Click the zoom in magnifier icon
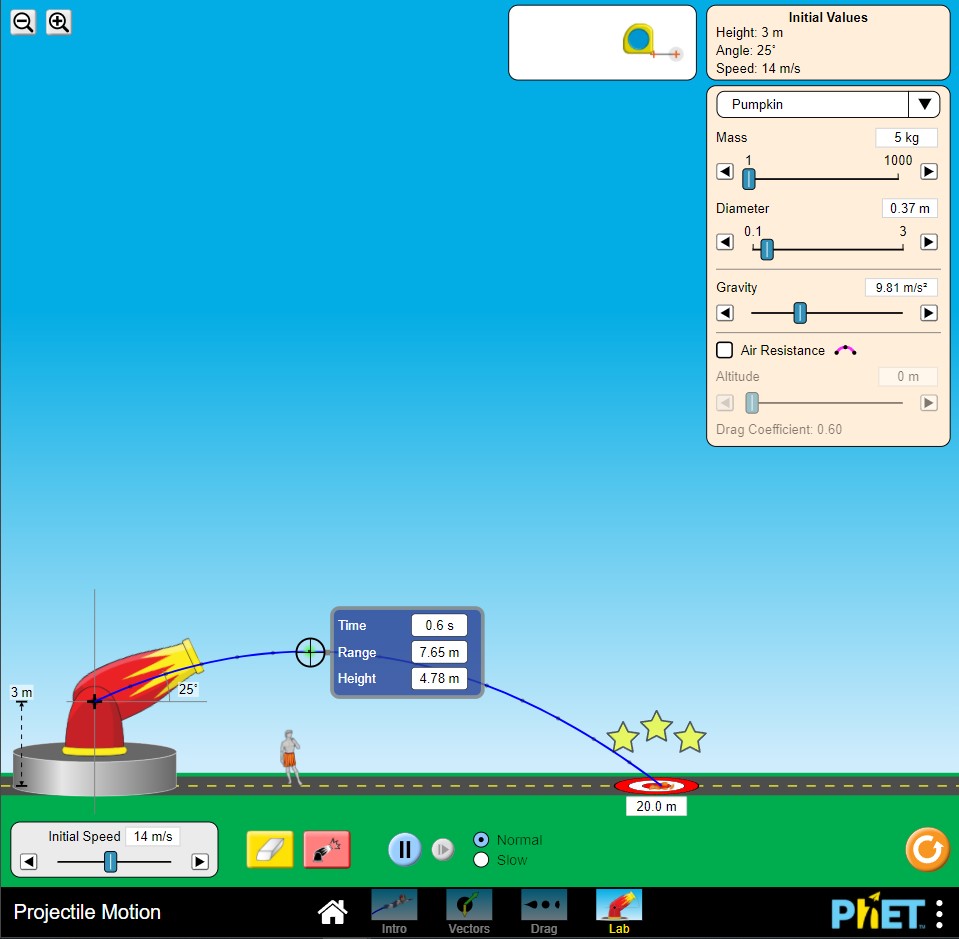Screen dimensions: 959x939 point(59,22)
